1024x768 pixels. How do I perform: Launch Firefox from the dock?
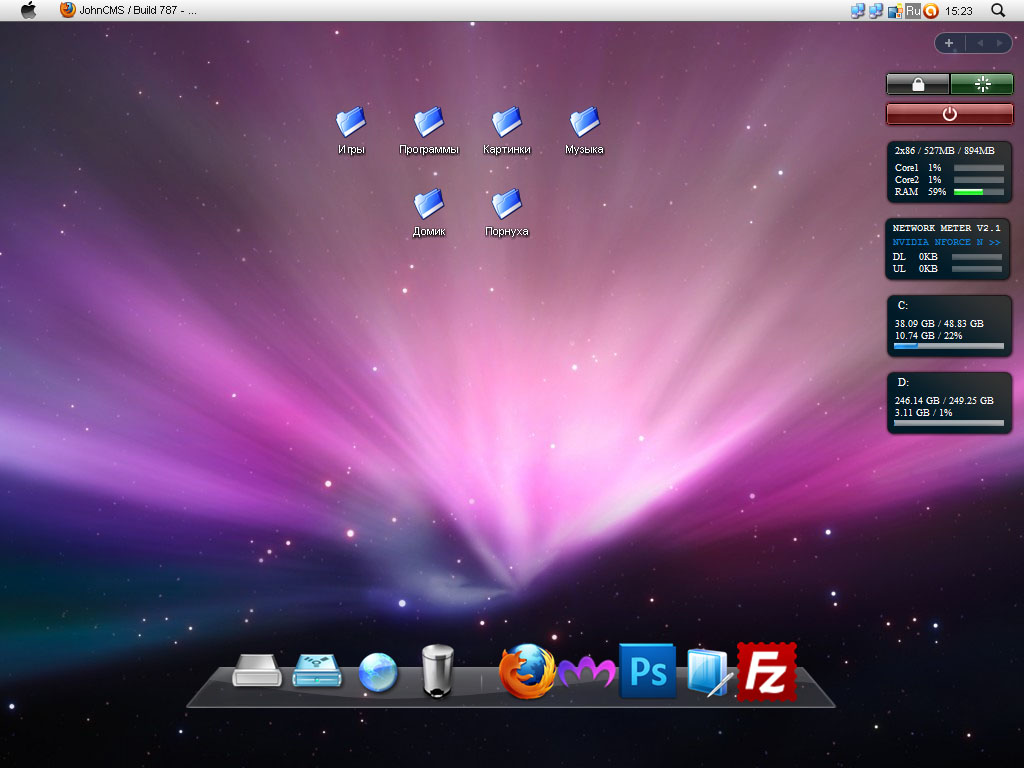pyautogui.click(x=527, y=671)
